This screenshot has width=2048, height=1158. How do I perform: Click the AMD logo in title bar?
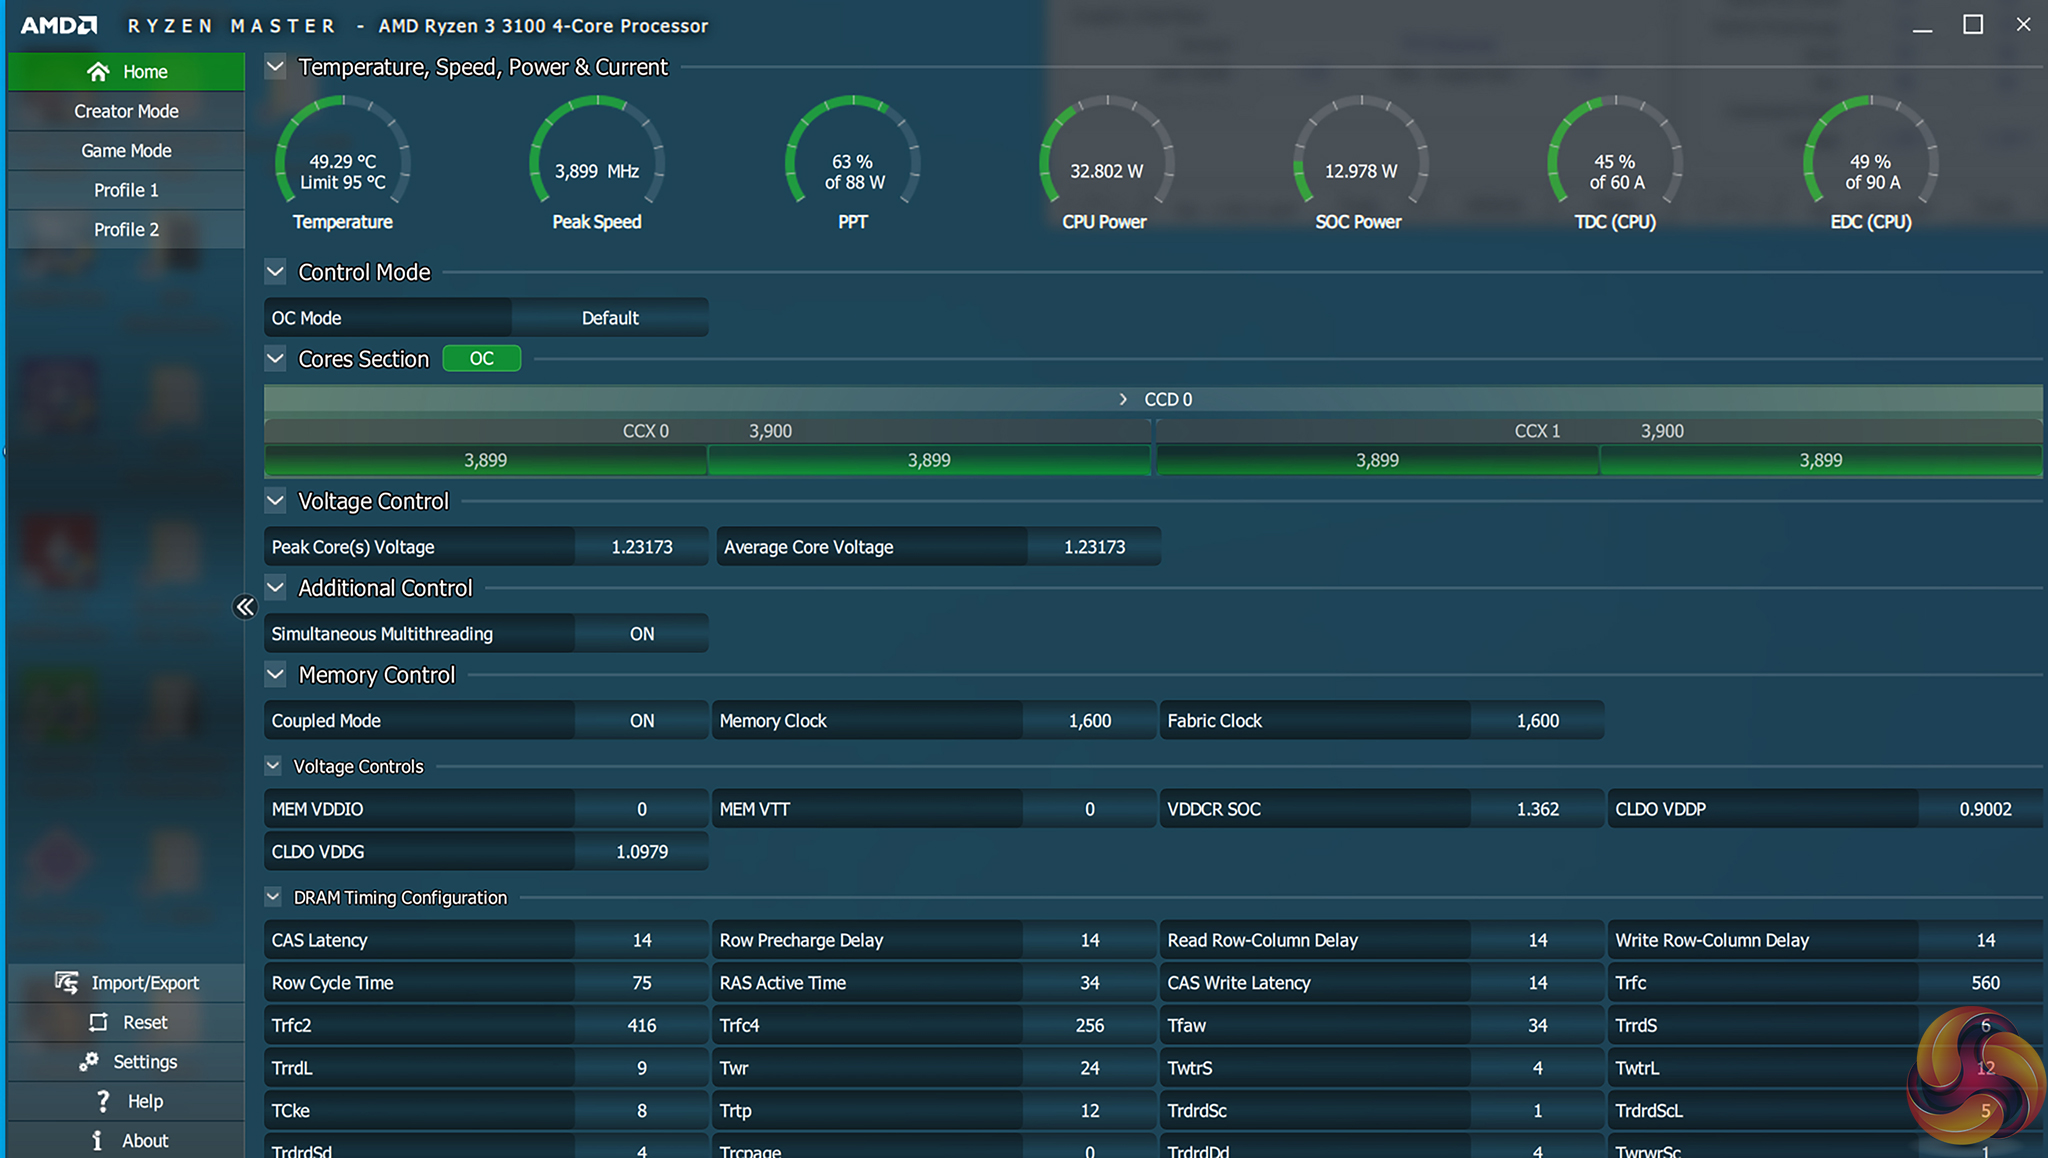click(59, 26)
